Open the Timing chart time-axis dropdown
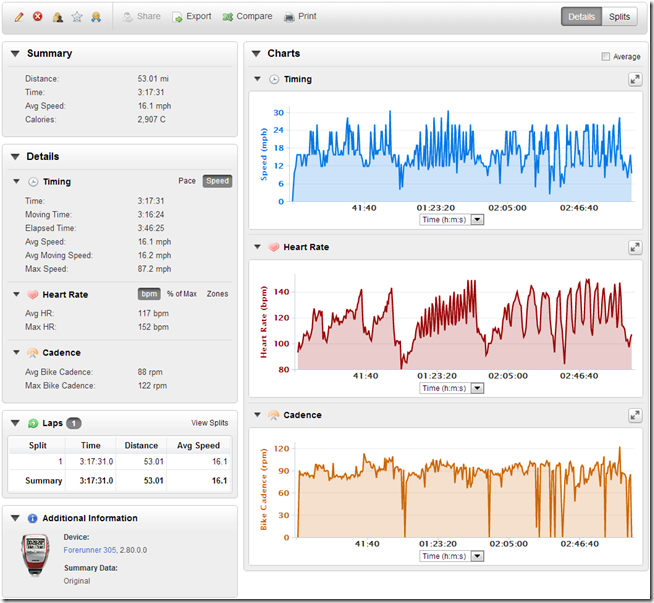 (x=476, y=220)
